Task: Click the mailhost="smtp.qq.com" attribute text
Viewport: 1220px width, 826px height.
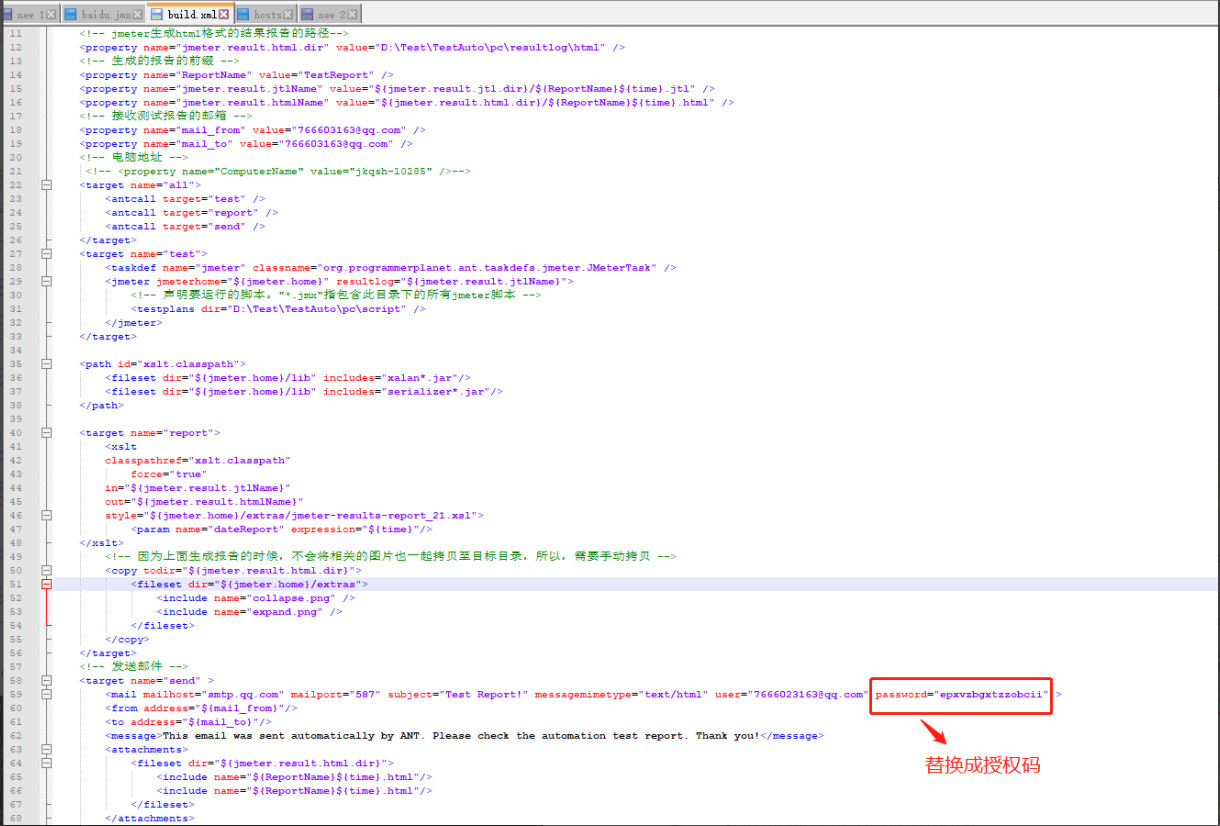Action: pyautogui.click(x=214, y=694)
